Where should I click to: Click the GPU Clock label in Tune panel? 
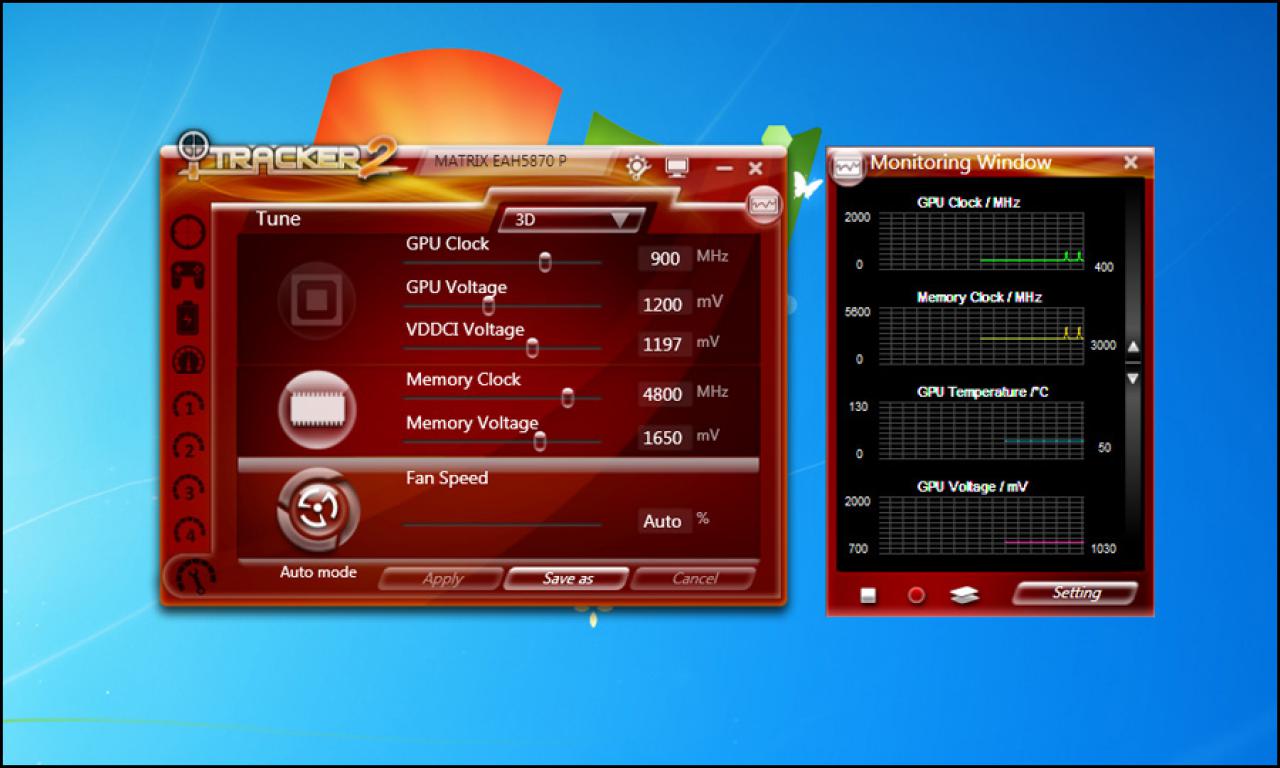(x=448, y=243)
